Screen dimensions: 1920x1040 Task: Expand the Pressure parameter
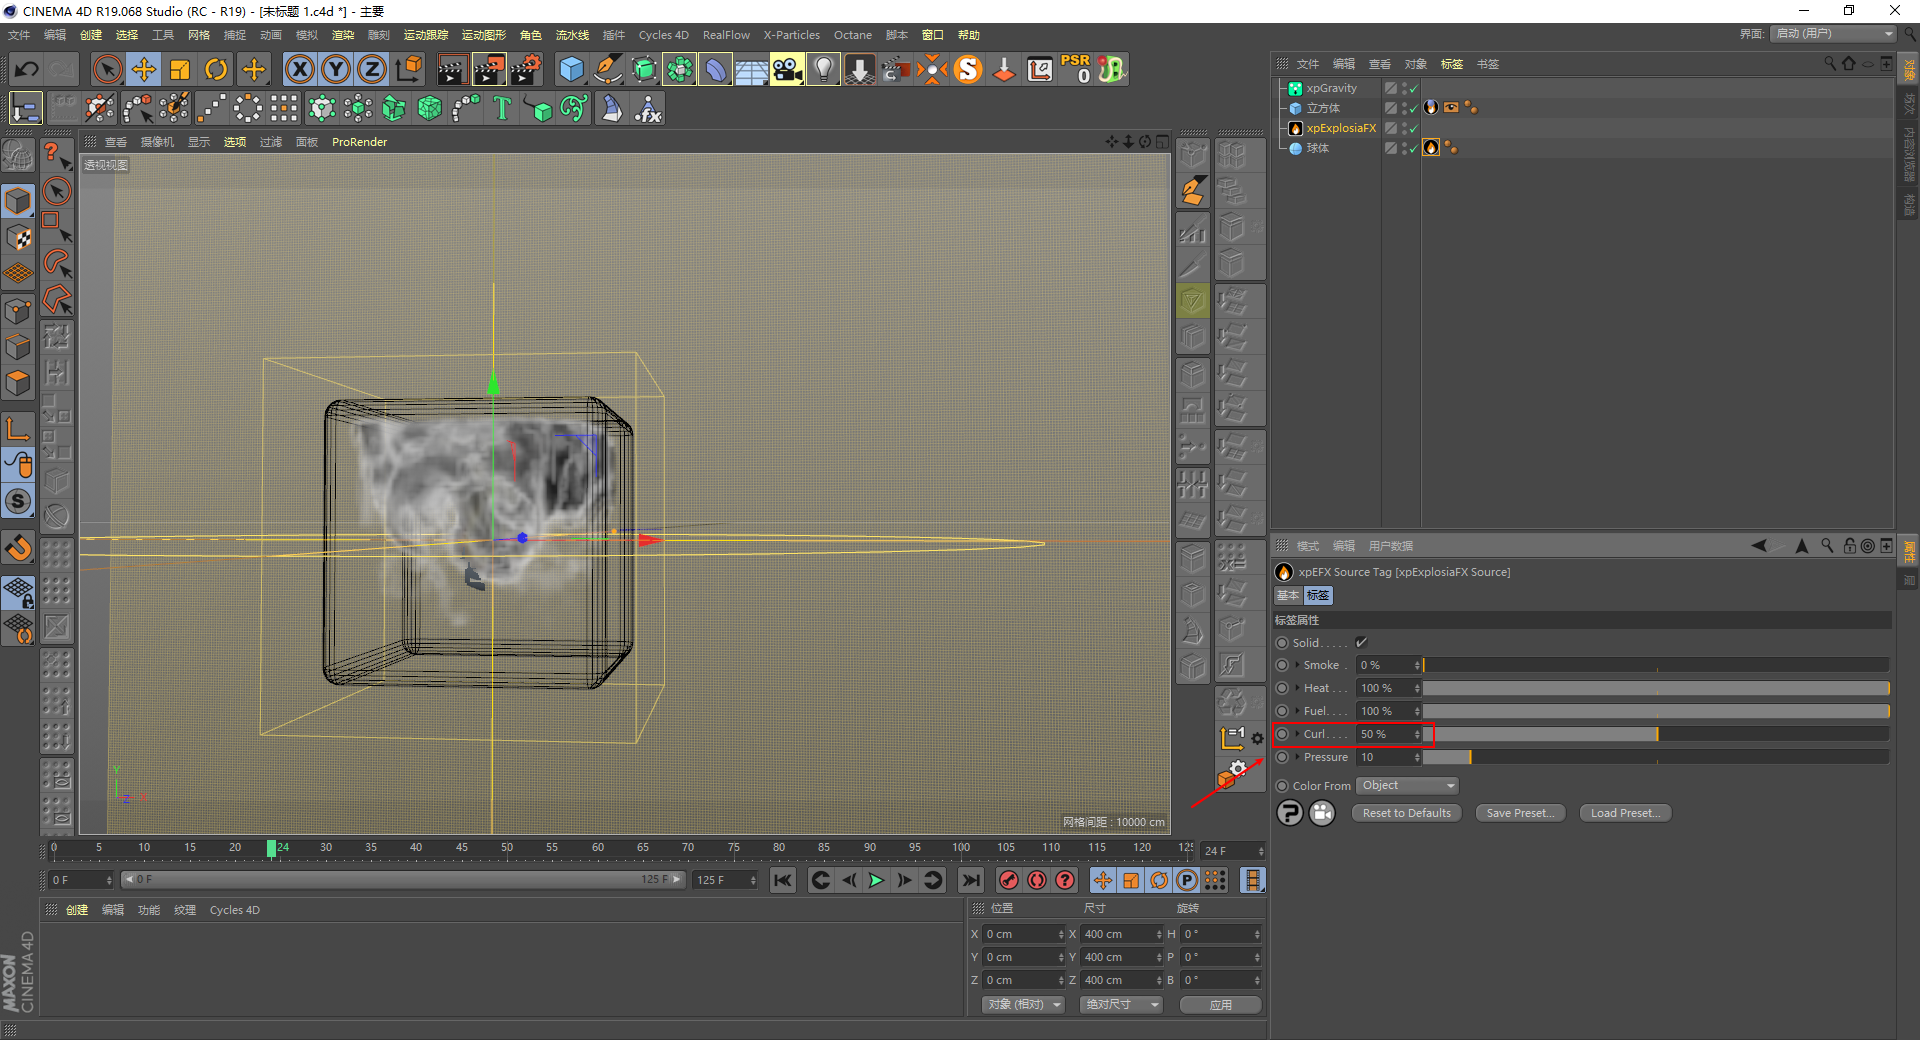point(1297,757)
